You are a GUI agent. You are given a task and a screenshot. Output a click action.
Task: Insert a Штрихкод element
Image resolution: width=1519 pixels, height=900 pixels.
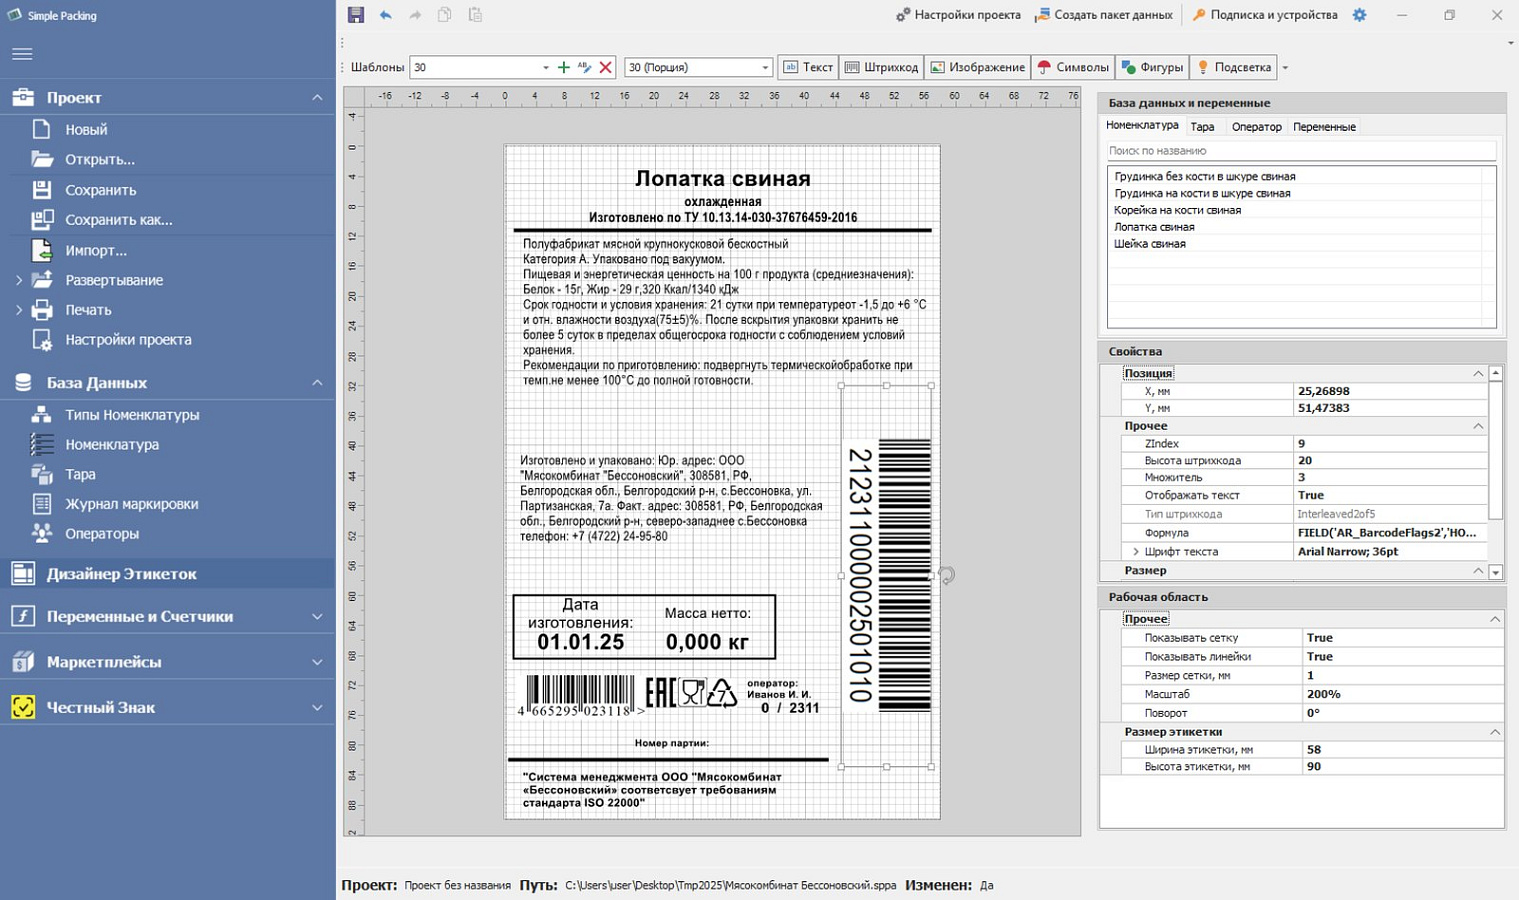tap(881, 67)
